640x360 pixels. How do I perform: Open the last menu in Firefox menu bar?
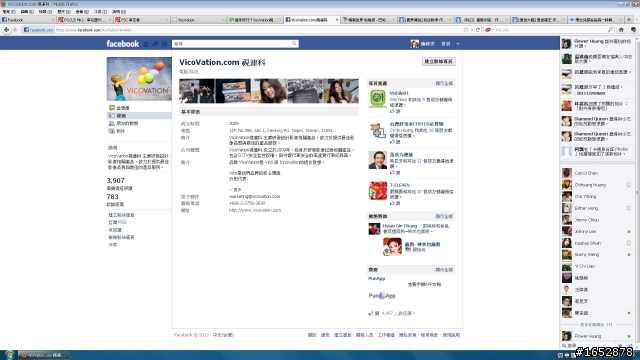pos(119,12)
